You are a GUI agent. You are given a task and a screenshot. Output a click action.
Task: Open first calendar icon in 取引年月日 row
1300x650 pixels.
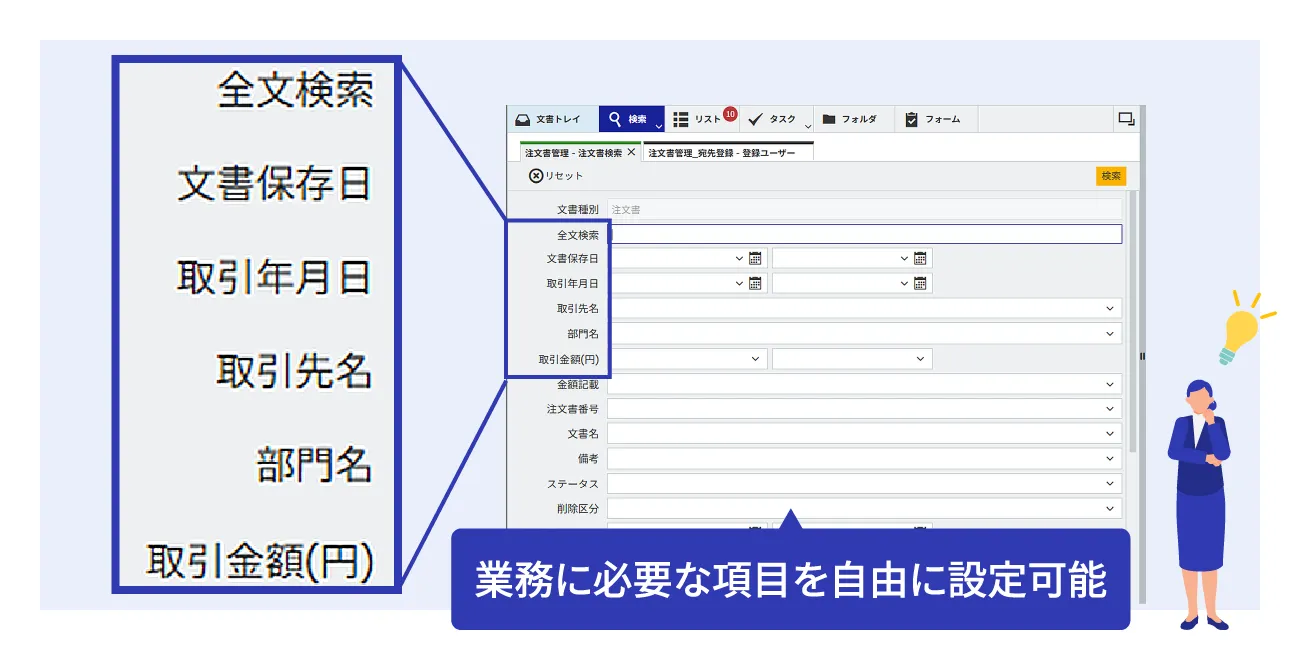pyautogui.click(x=755, y=283)
